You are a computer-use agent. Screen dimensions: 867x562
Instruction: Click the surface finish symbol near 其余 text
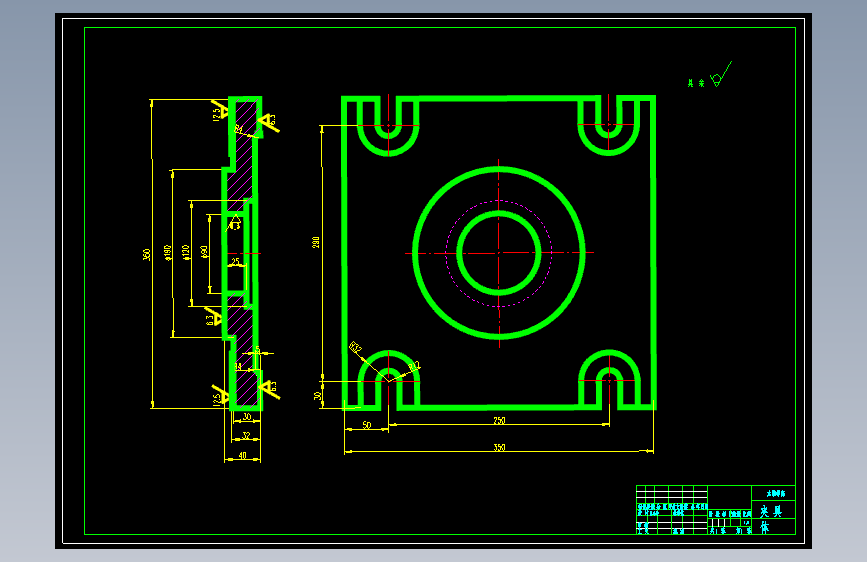point(720,75)
